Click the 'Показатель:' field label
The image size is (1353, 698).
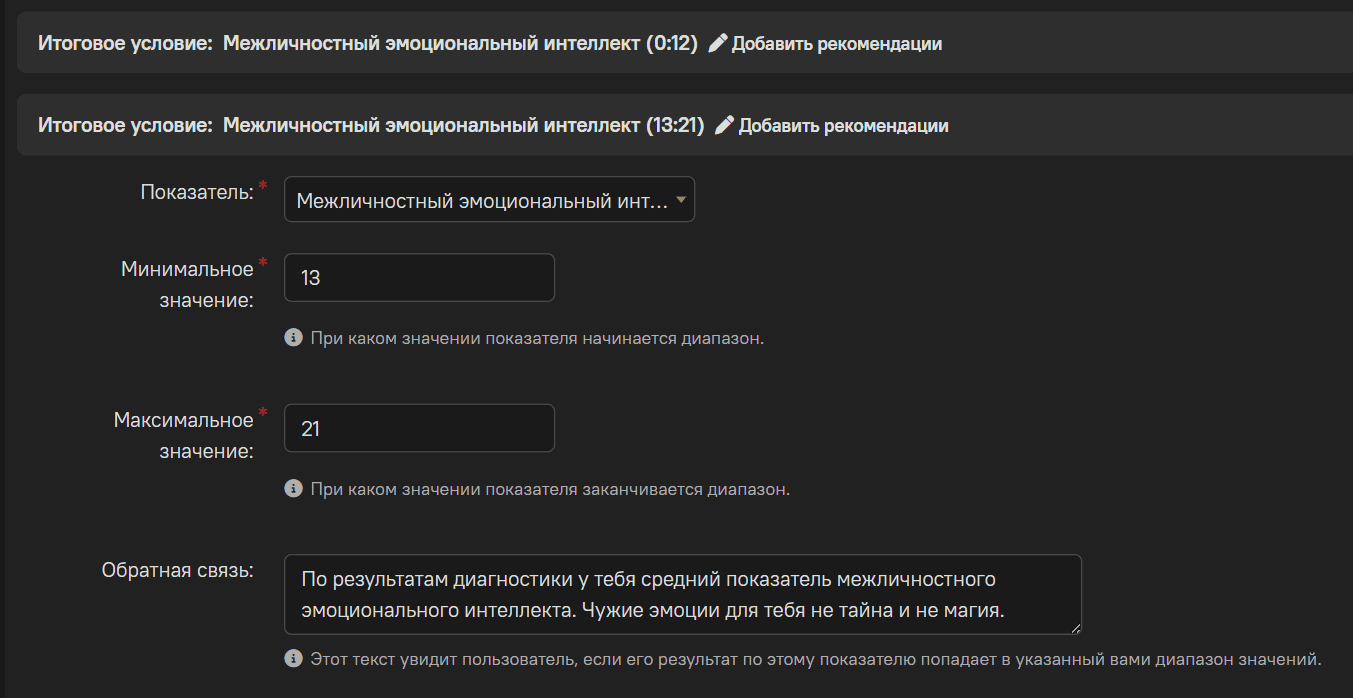click(x=197, y=192)
